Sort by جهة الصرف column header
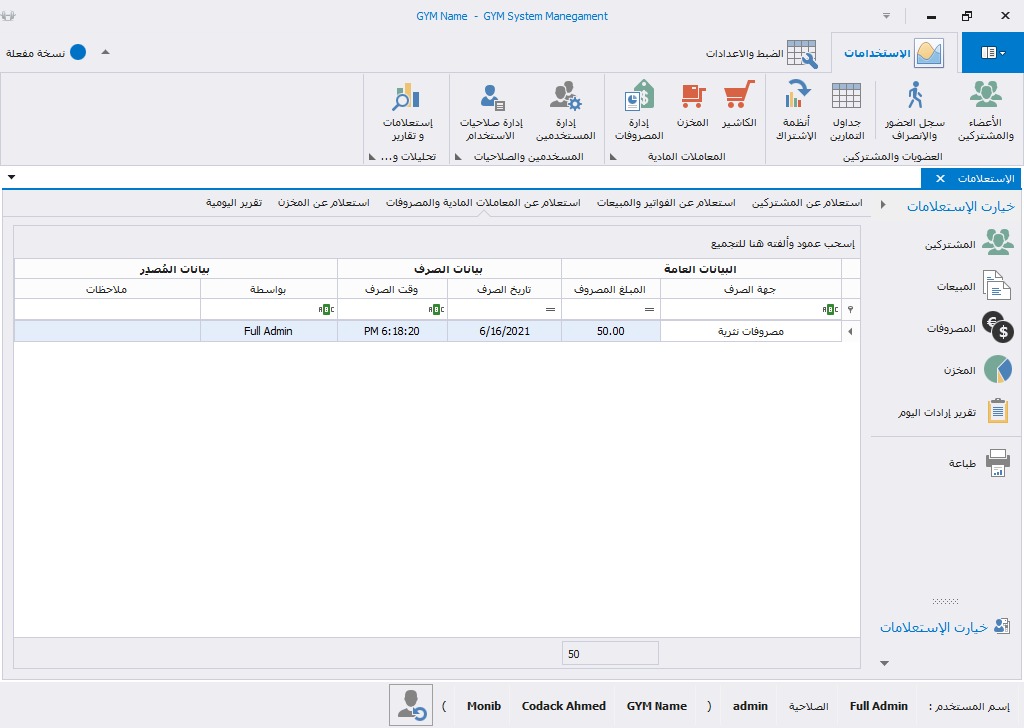Viewport: 1024px width, 728px height. [x=750, y=289]
